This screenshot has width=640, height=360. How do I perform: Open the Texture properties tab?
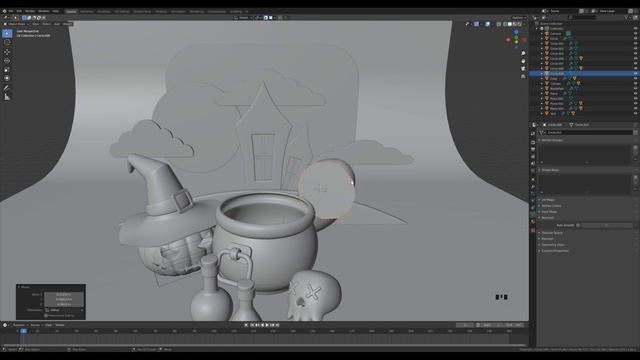point(533,230)
